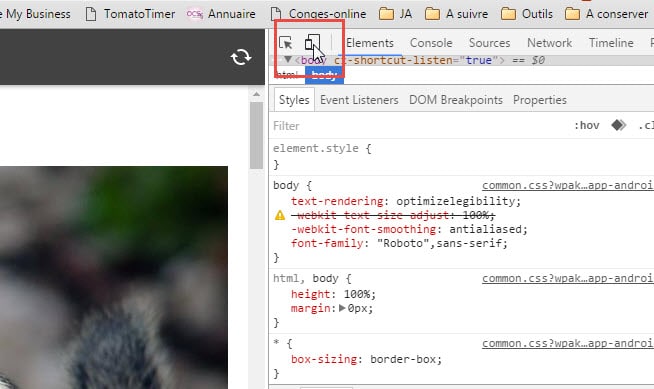Viewport: 654px width, 389px height.
Task: Select the border-box value
Action: [403, 359]
